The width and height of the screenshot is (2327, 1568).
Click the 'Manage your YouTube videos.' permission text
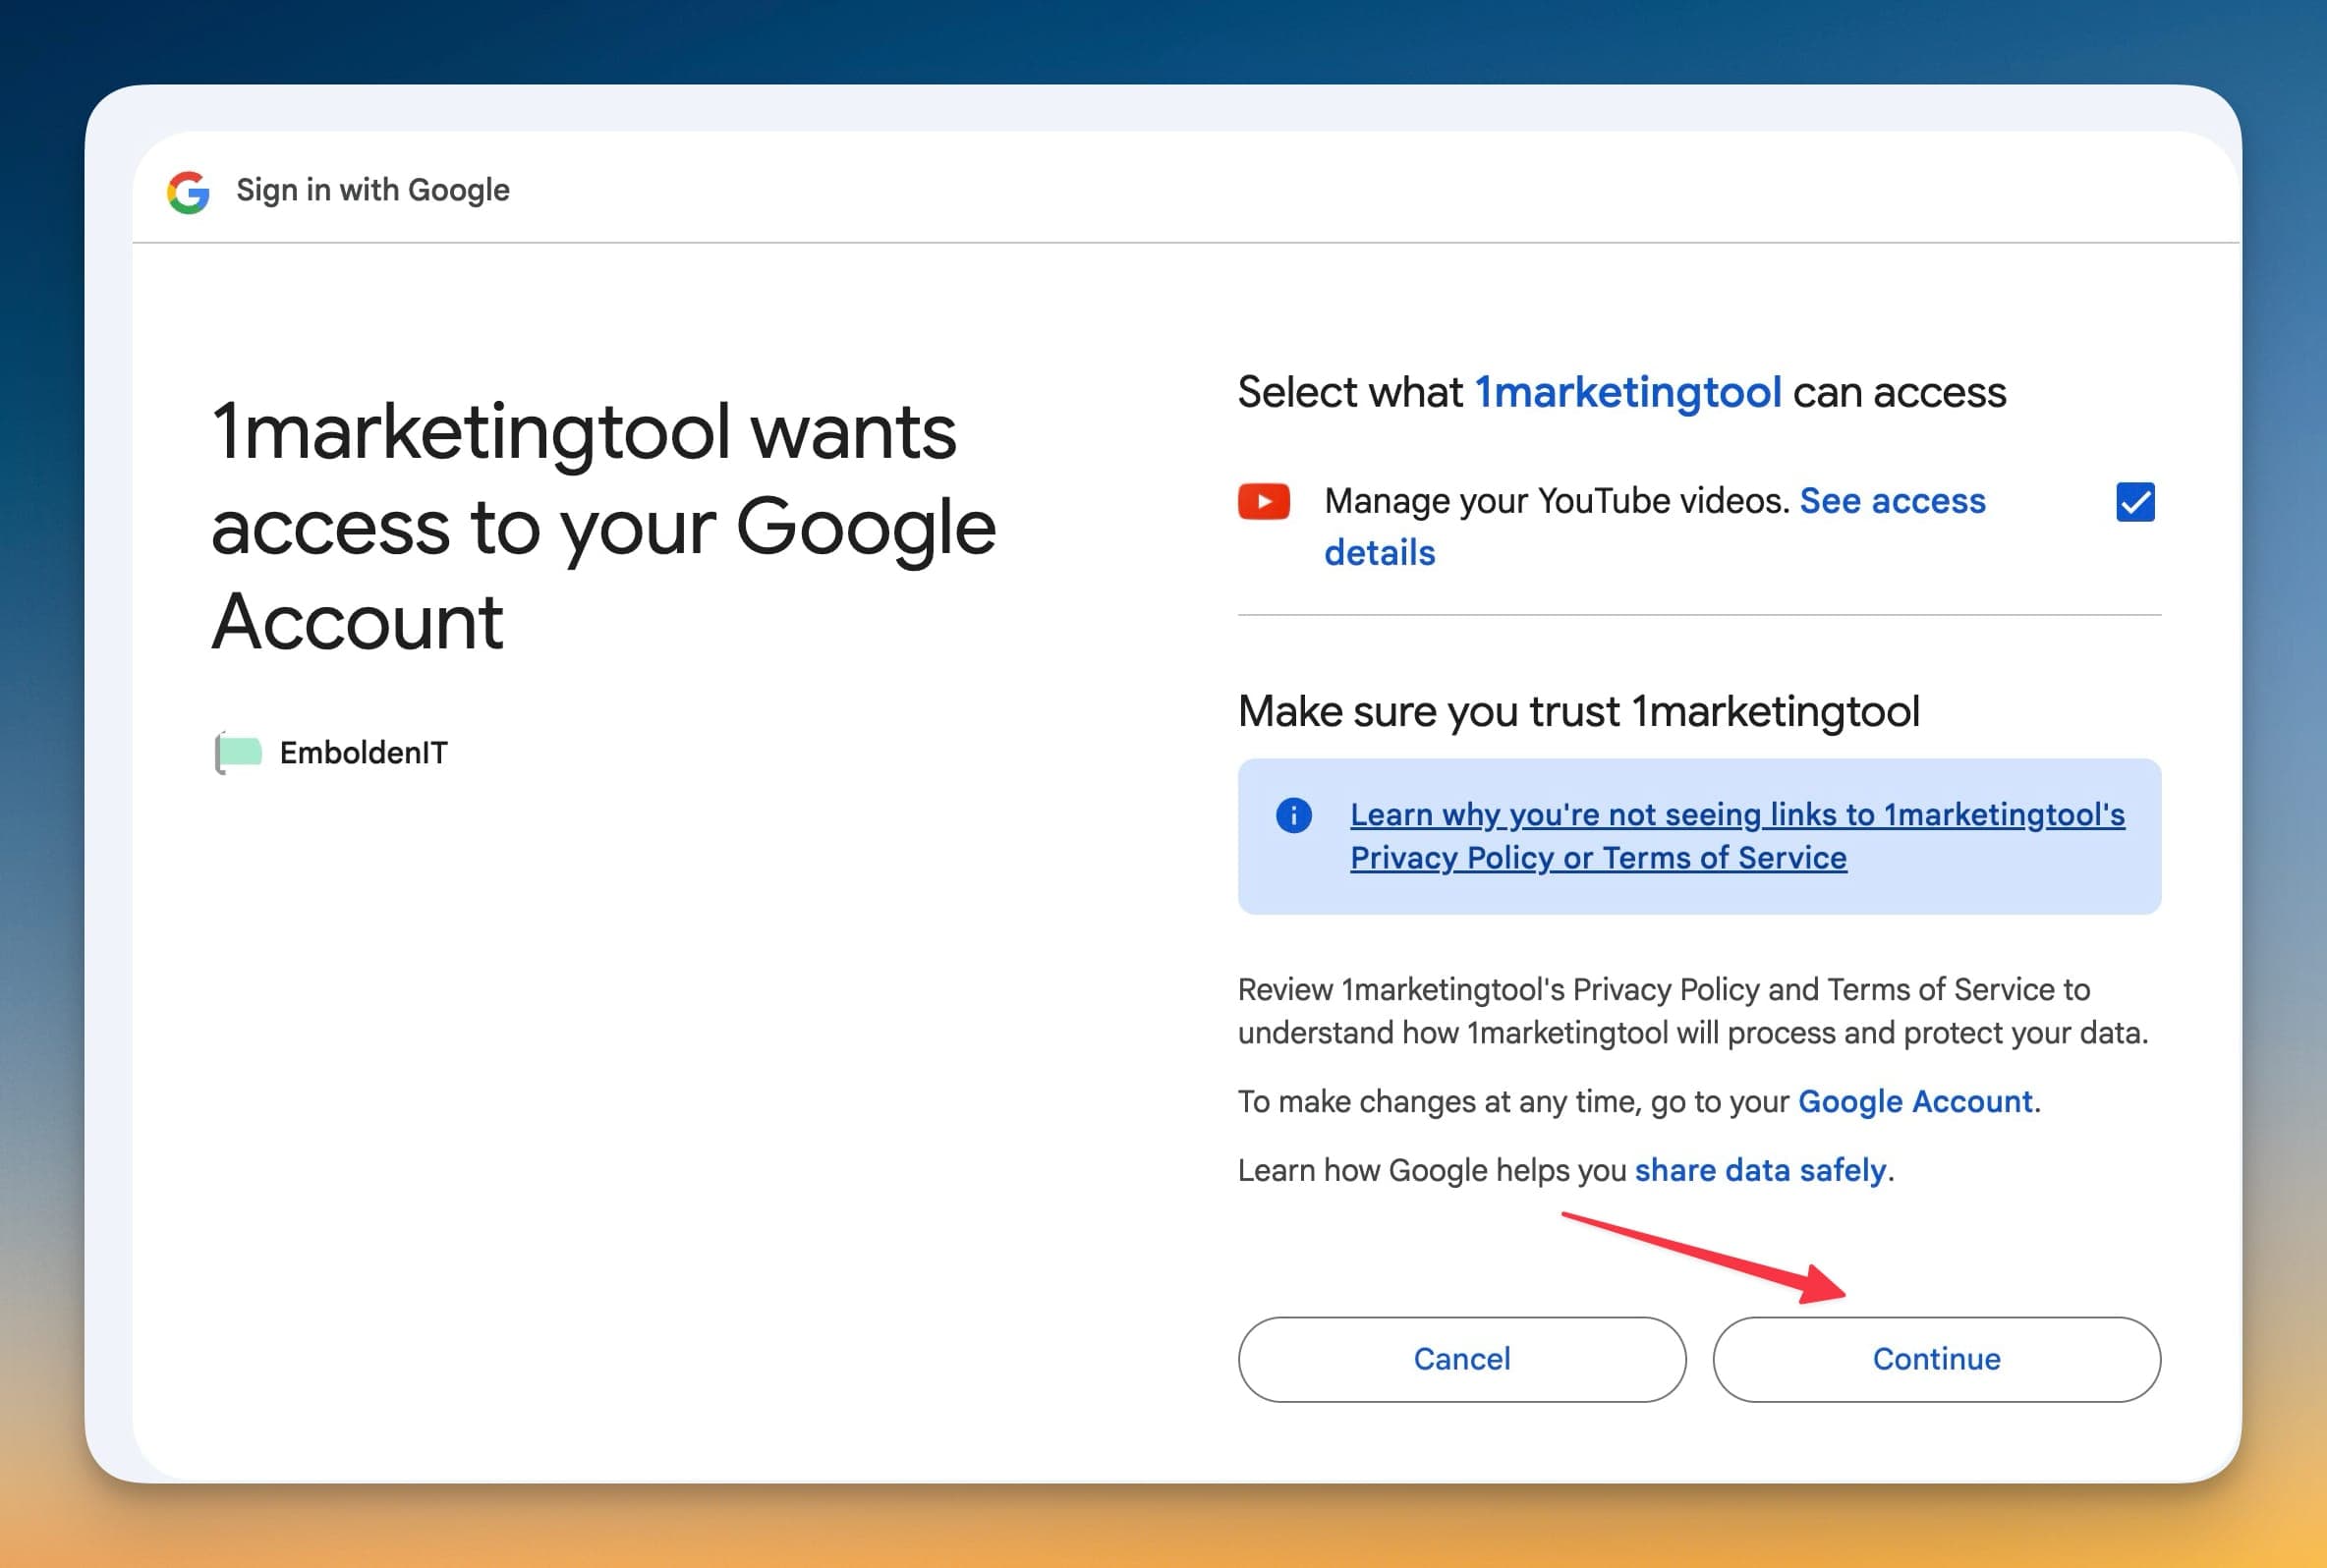tap(1557, 500)
